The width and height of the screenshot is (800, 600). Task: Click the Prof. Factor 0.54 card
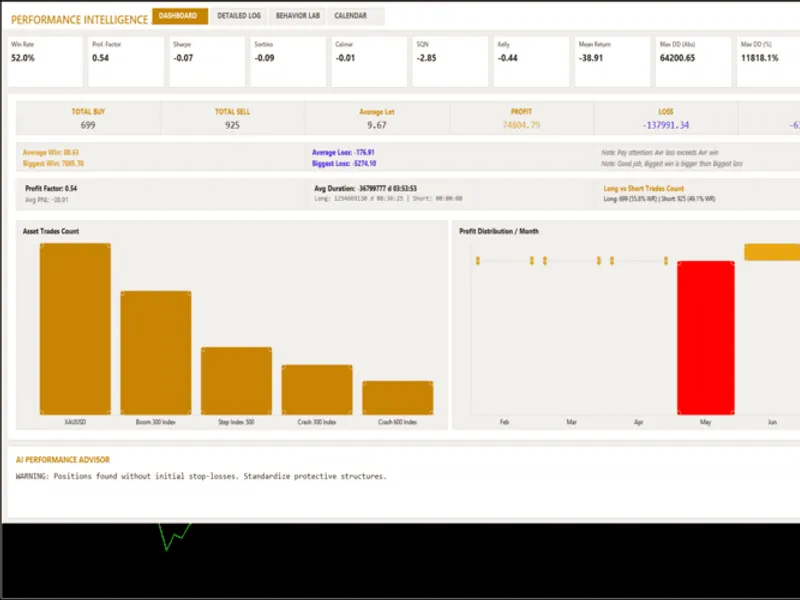tap(126, 61)
